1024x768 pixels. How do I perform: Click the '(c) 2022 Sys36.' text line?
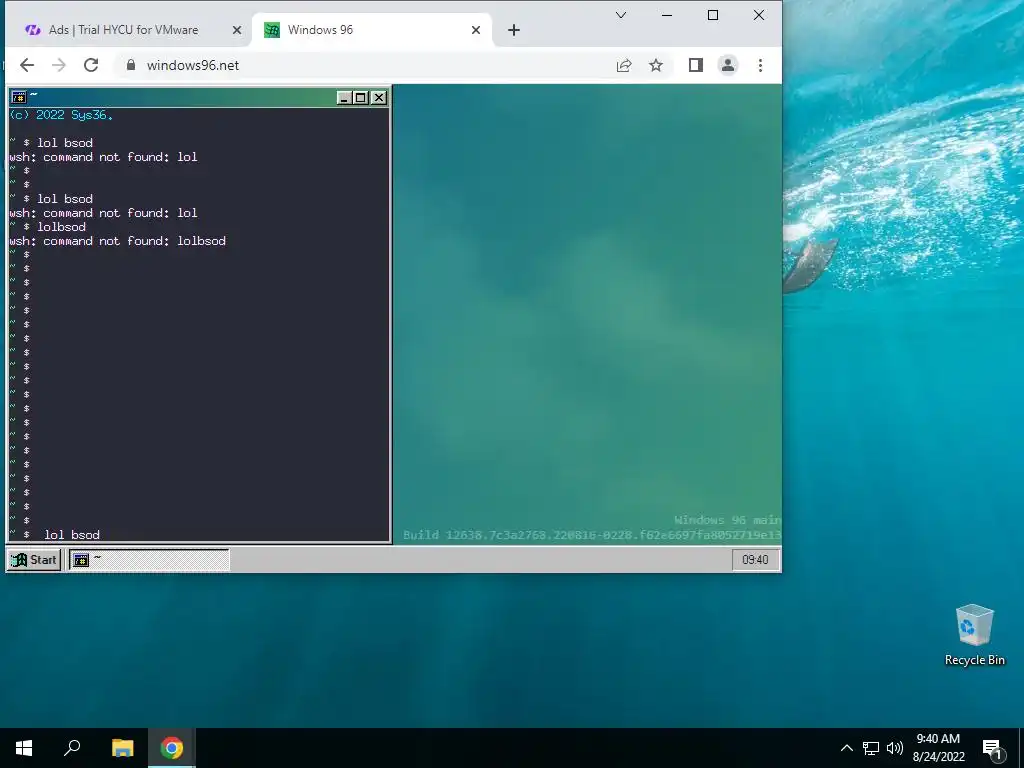tap(61, 115)
